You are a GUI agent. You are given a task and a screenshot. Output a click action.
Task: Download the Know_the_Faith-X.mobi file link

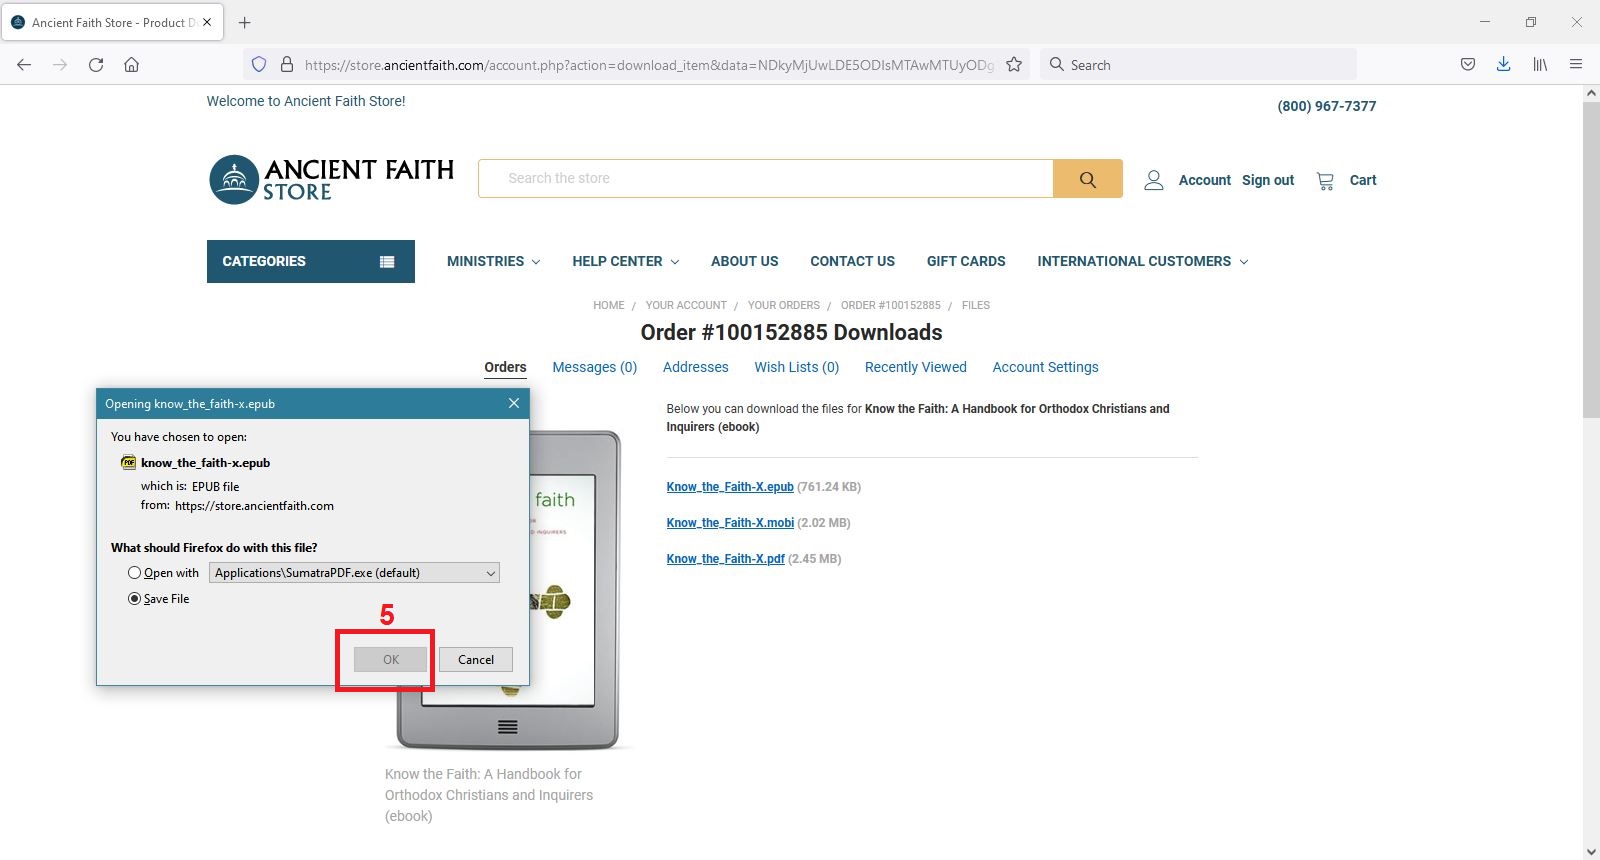tap(730, 523)
